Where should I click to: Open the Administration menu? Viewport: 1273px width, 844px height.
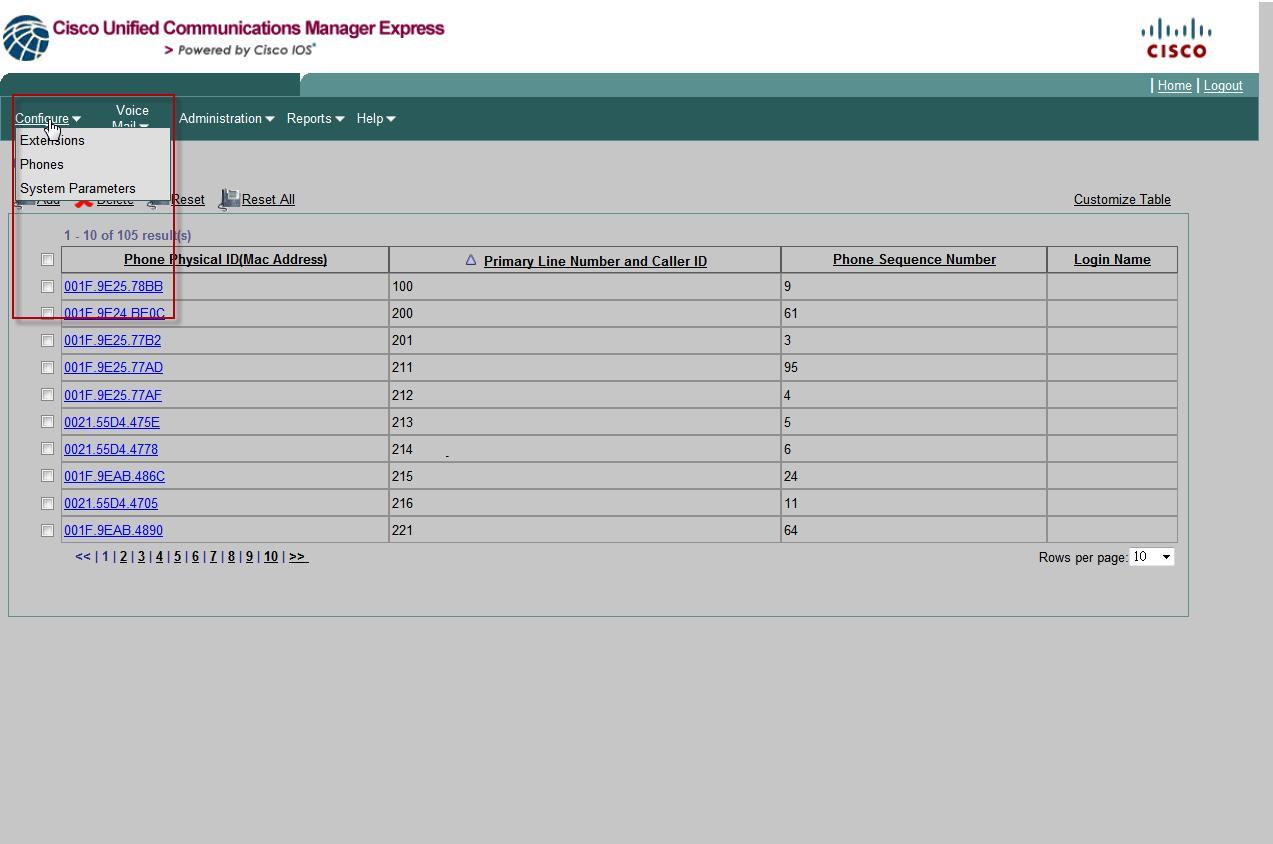tap(226, 118)
